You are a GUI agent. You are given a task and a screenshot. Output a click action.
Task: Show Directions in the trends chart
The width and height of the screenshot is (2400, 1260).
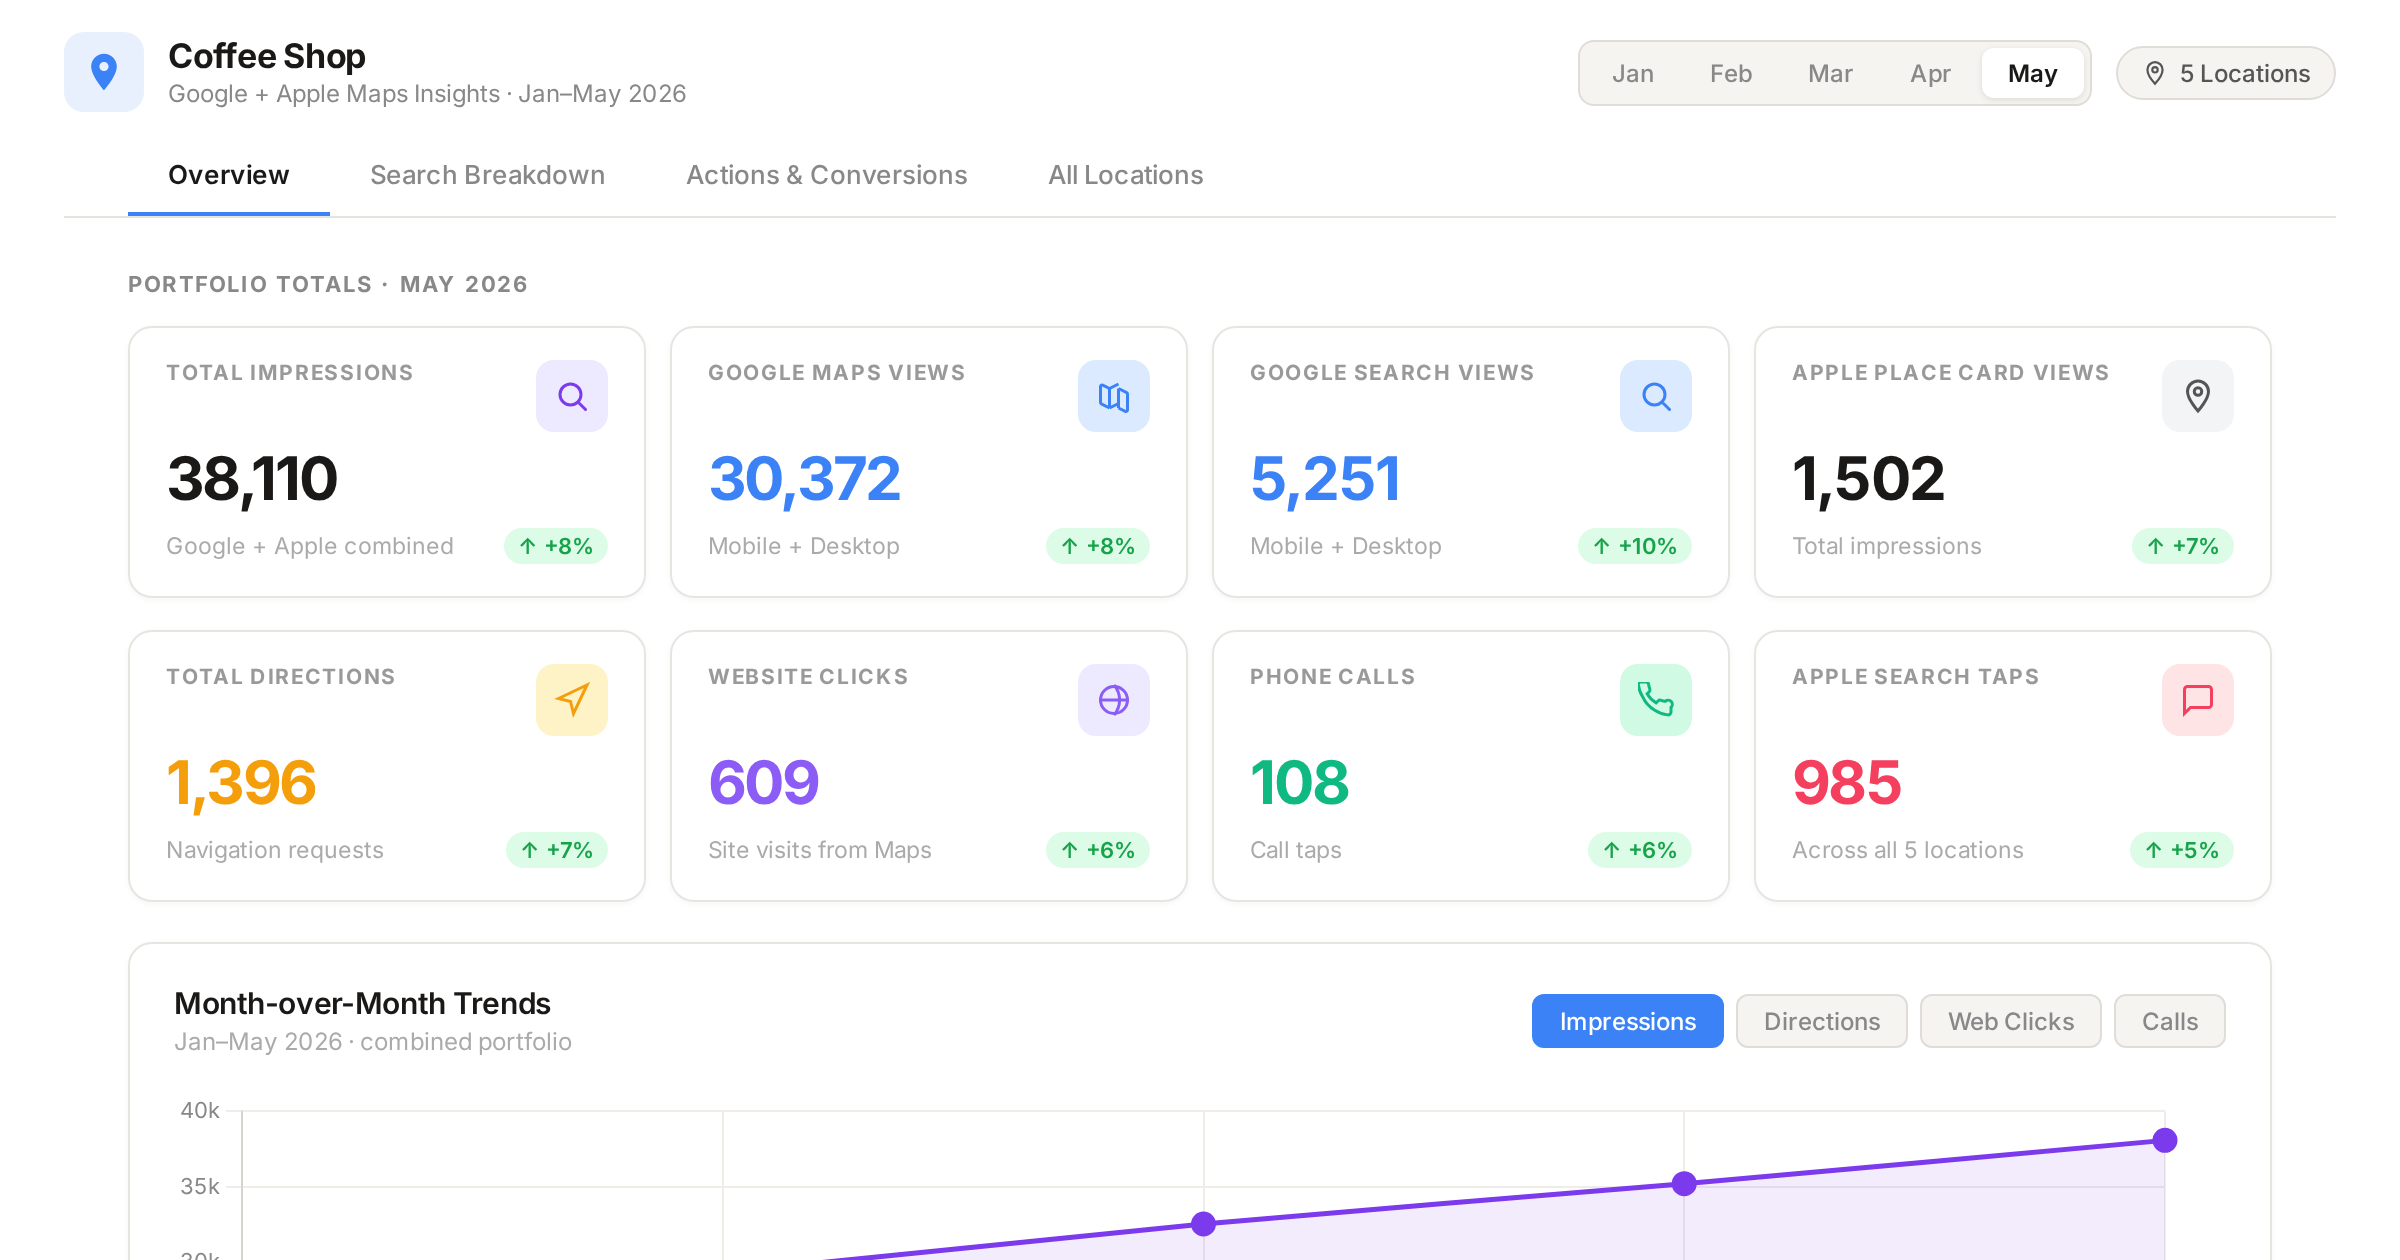[1822, 1021]
